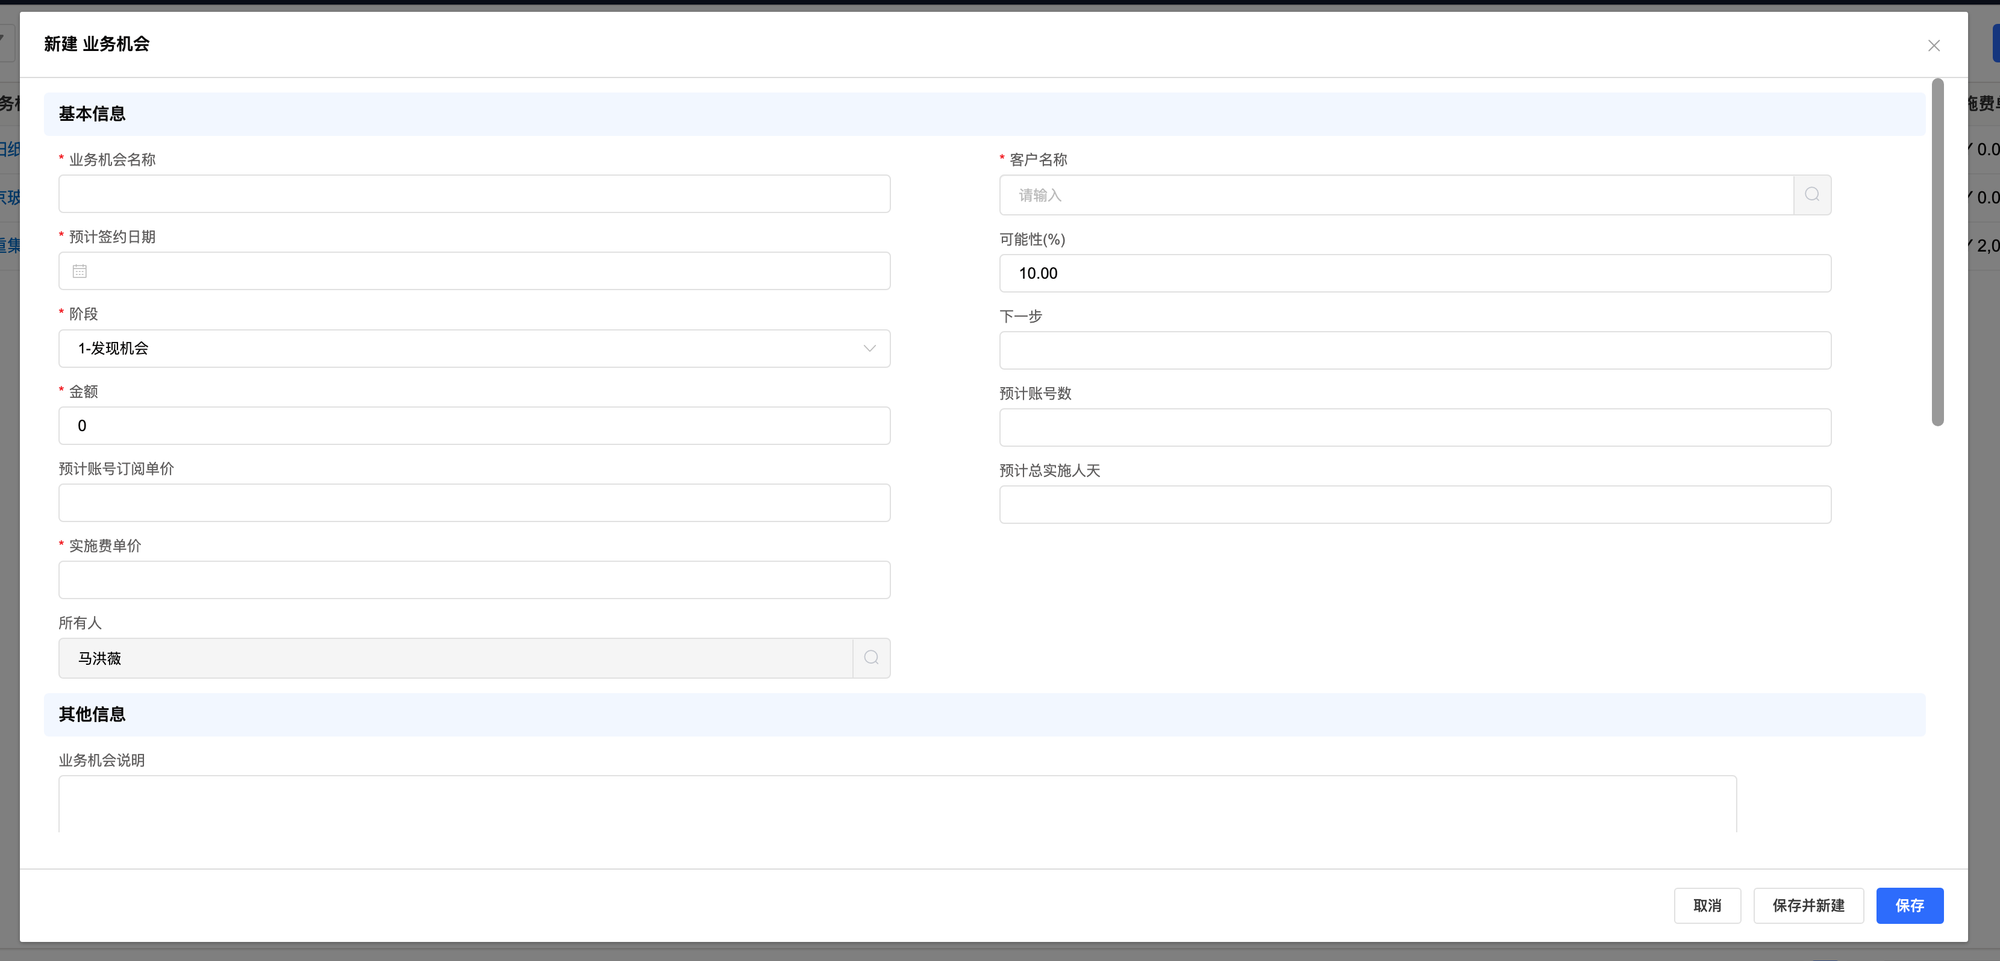Expand the 阶段 dropdown chevron

tap(869, 349)
